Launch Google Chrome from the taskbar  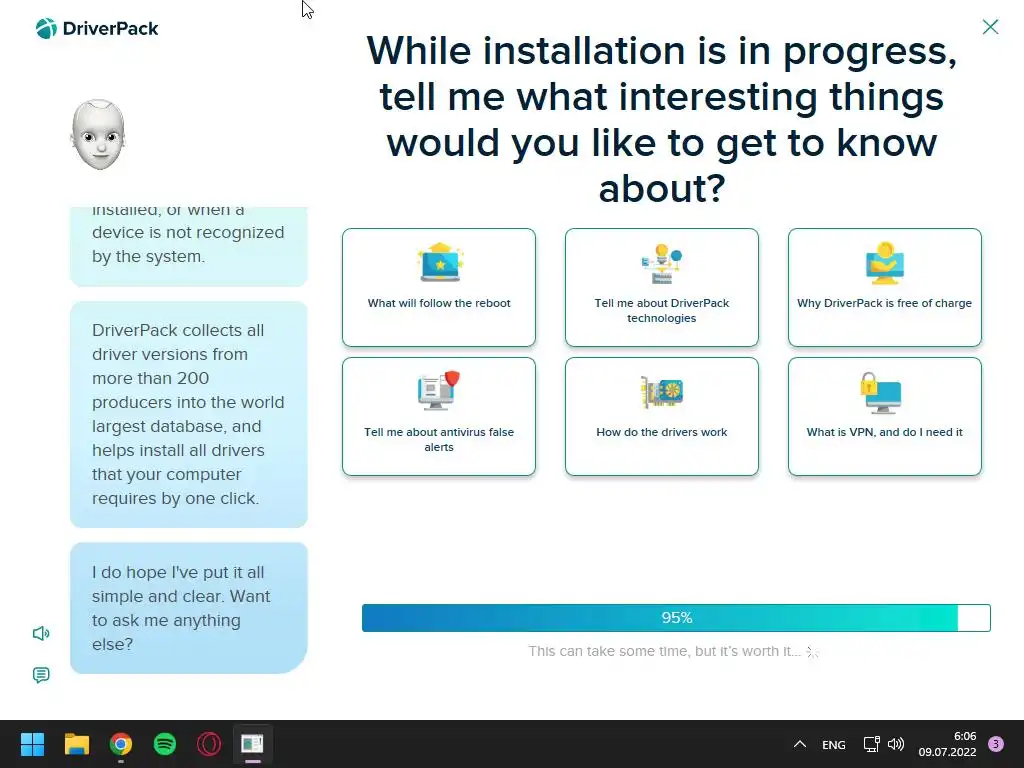tap(121, 744)
